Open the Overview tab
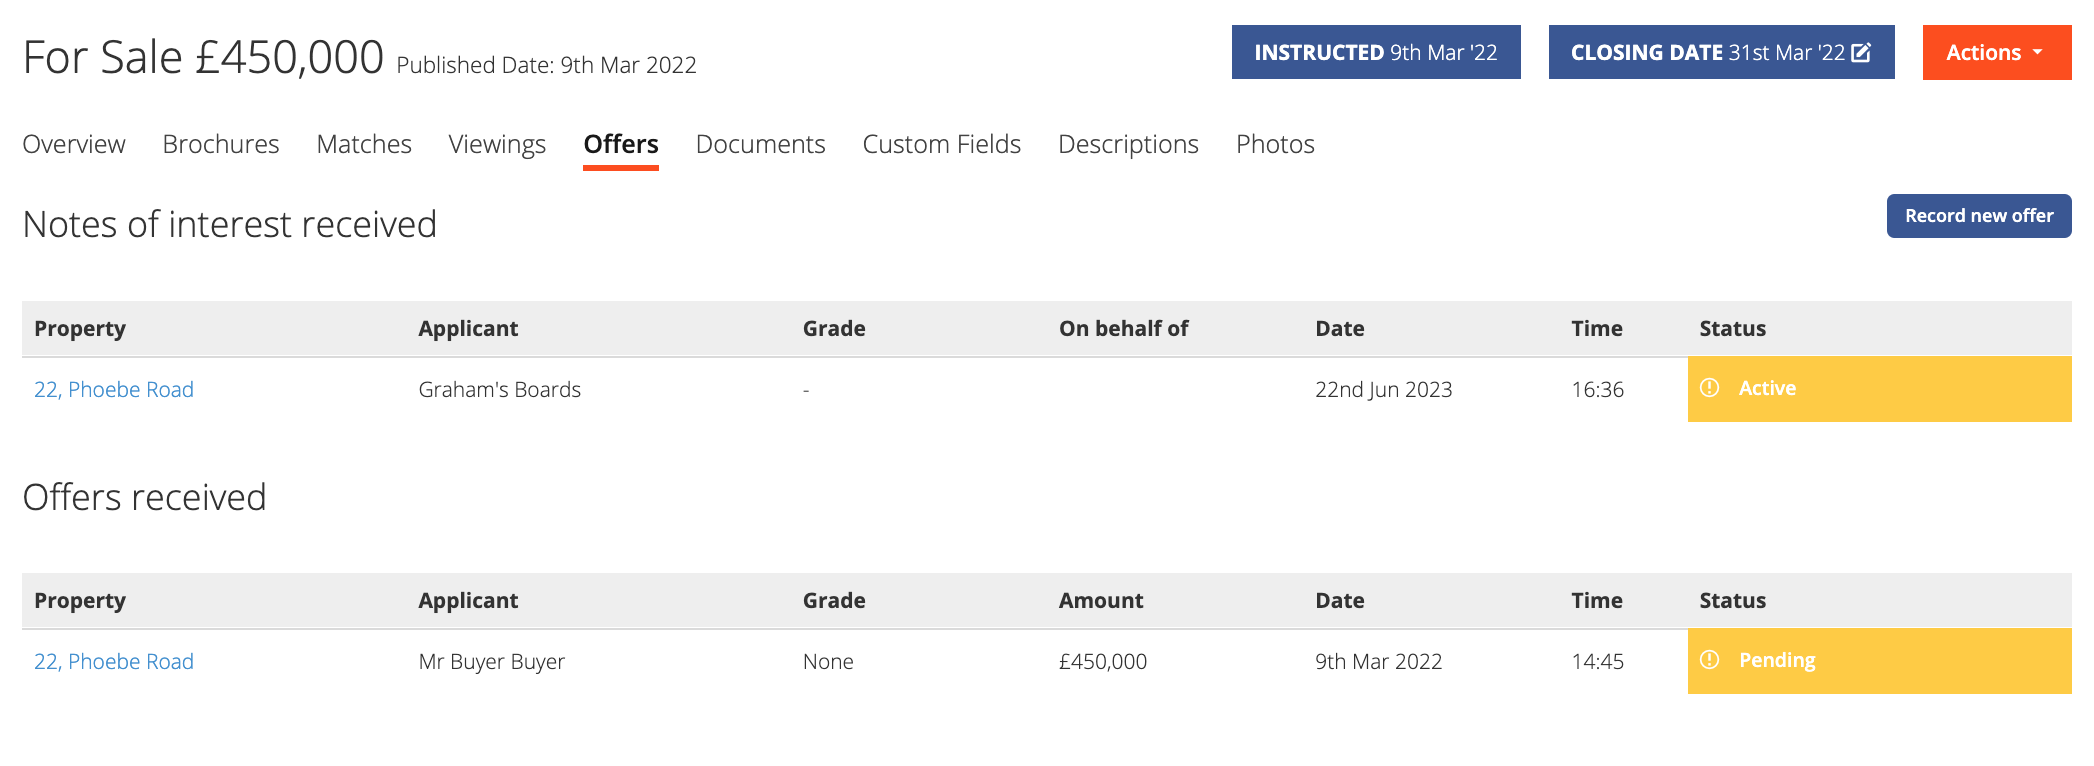This screenshot has height=766, width=2094. pos(74,144)
